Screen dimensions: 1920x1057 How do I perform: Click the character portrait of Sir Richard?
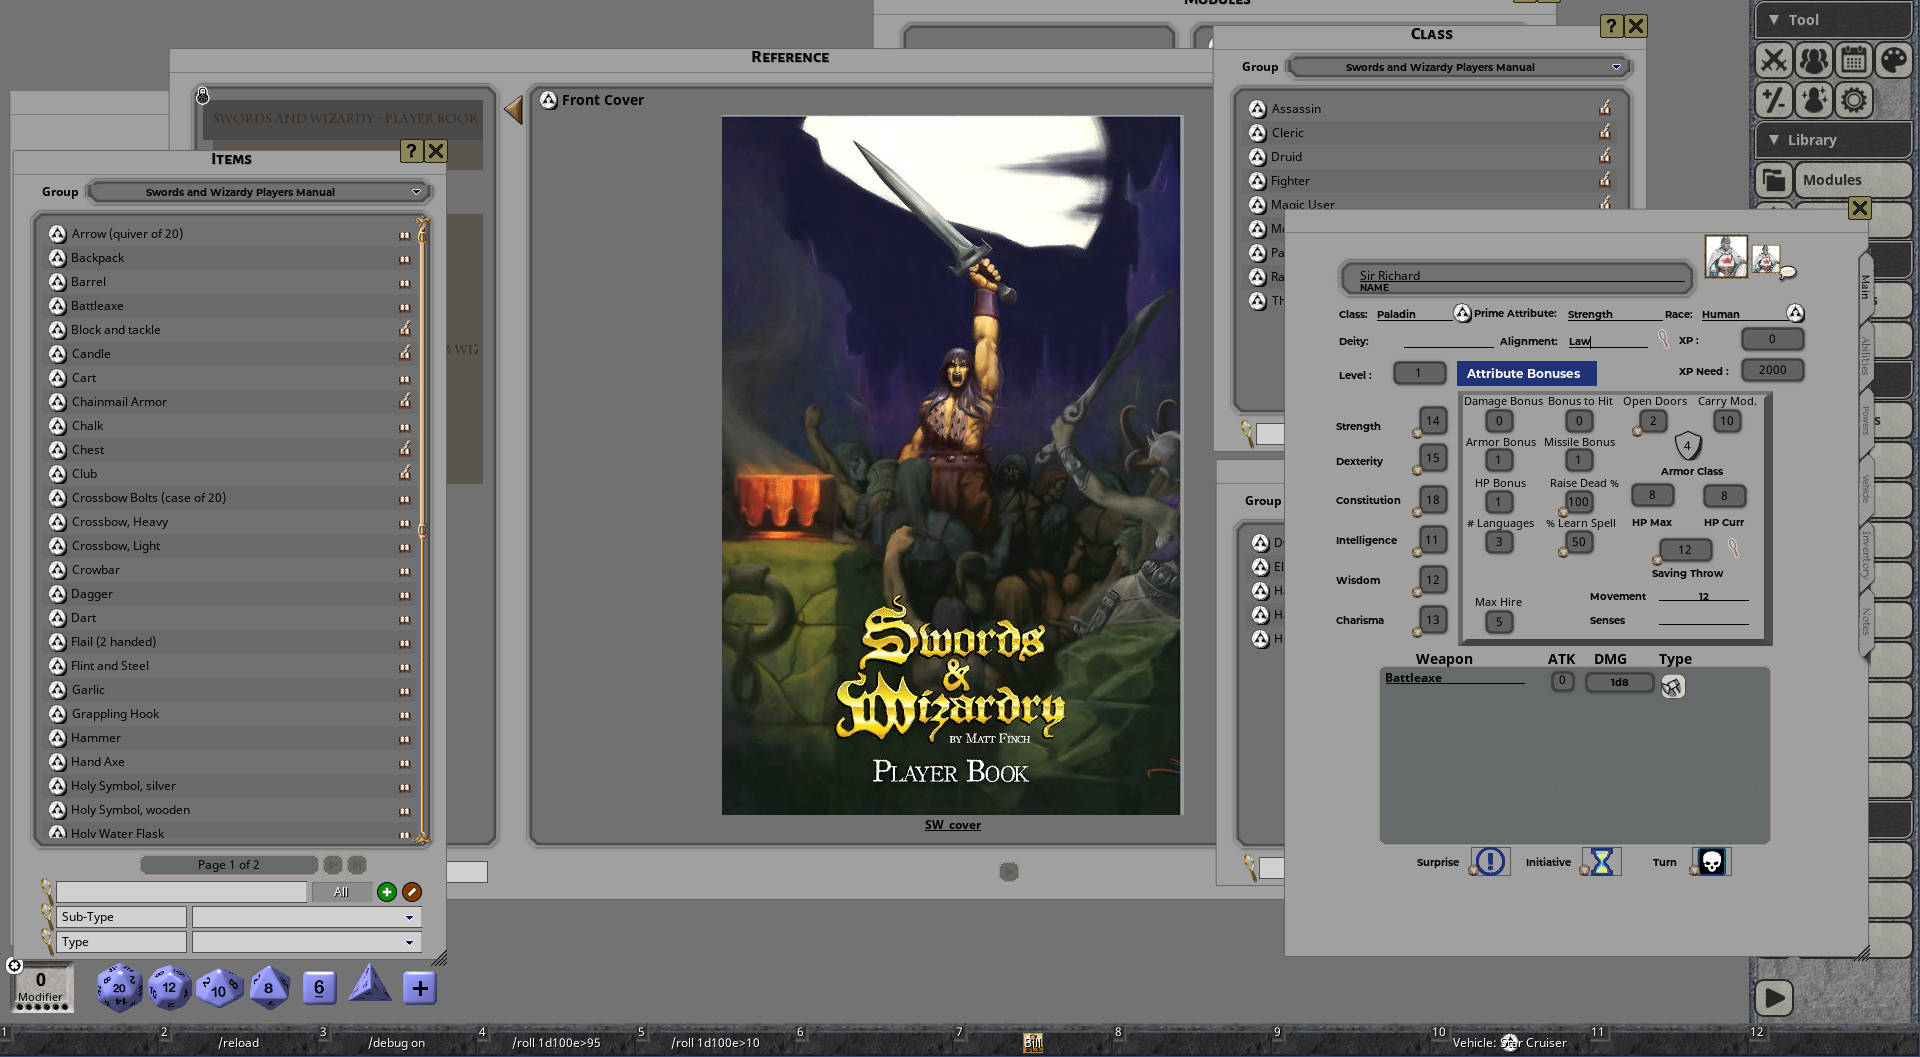click(x=1726, y=257)
